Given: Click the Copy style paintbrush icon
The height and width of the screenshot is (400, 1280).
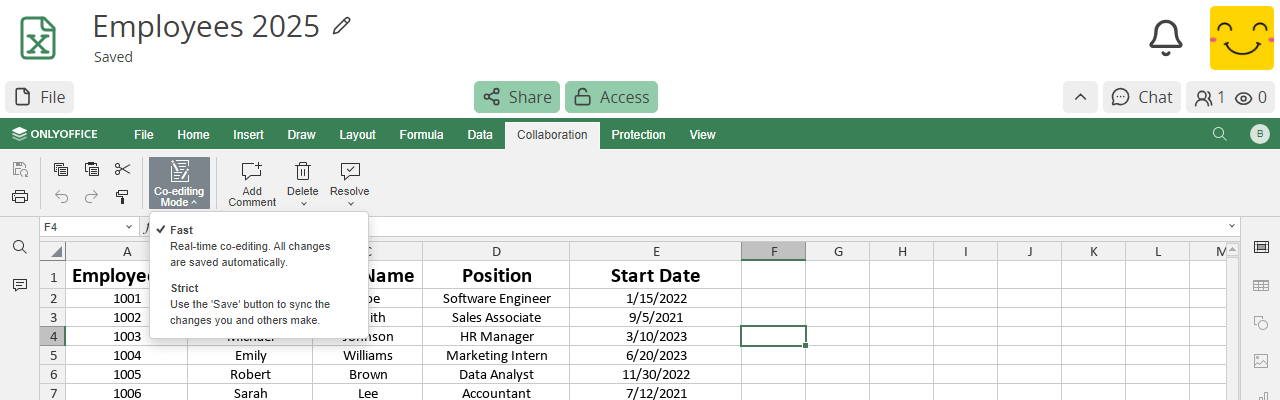Looking at the screenshot, I should 122,196.
